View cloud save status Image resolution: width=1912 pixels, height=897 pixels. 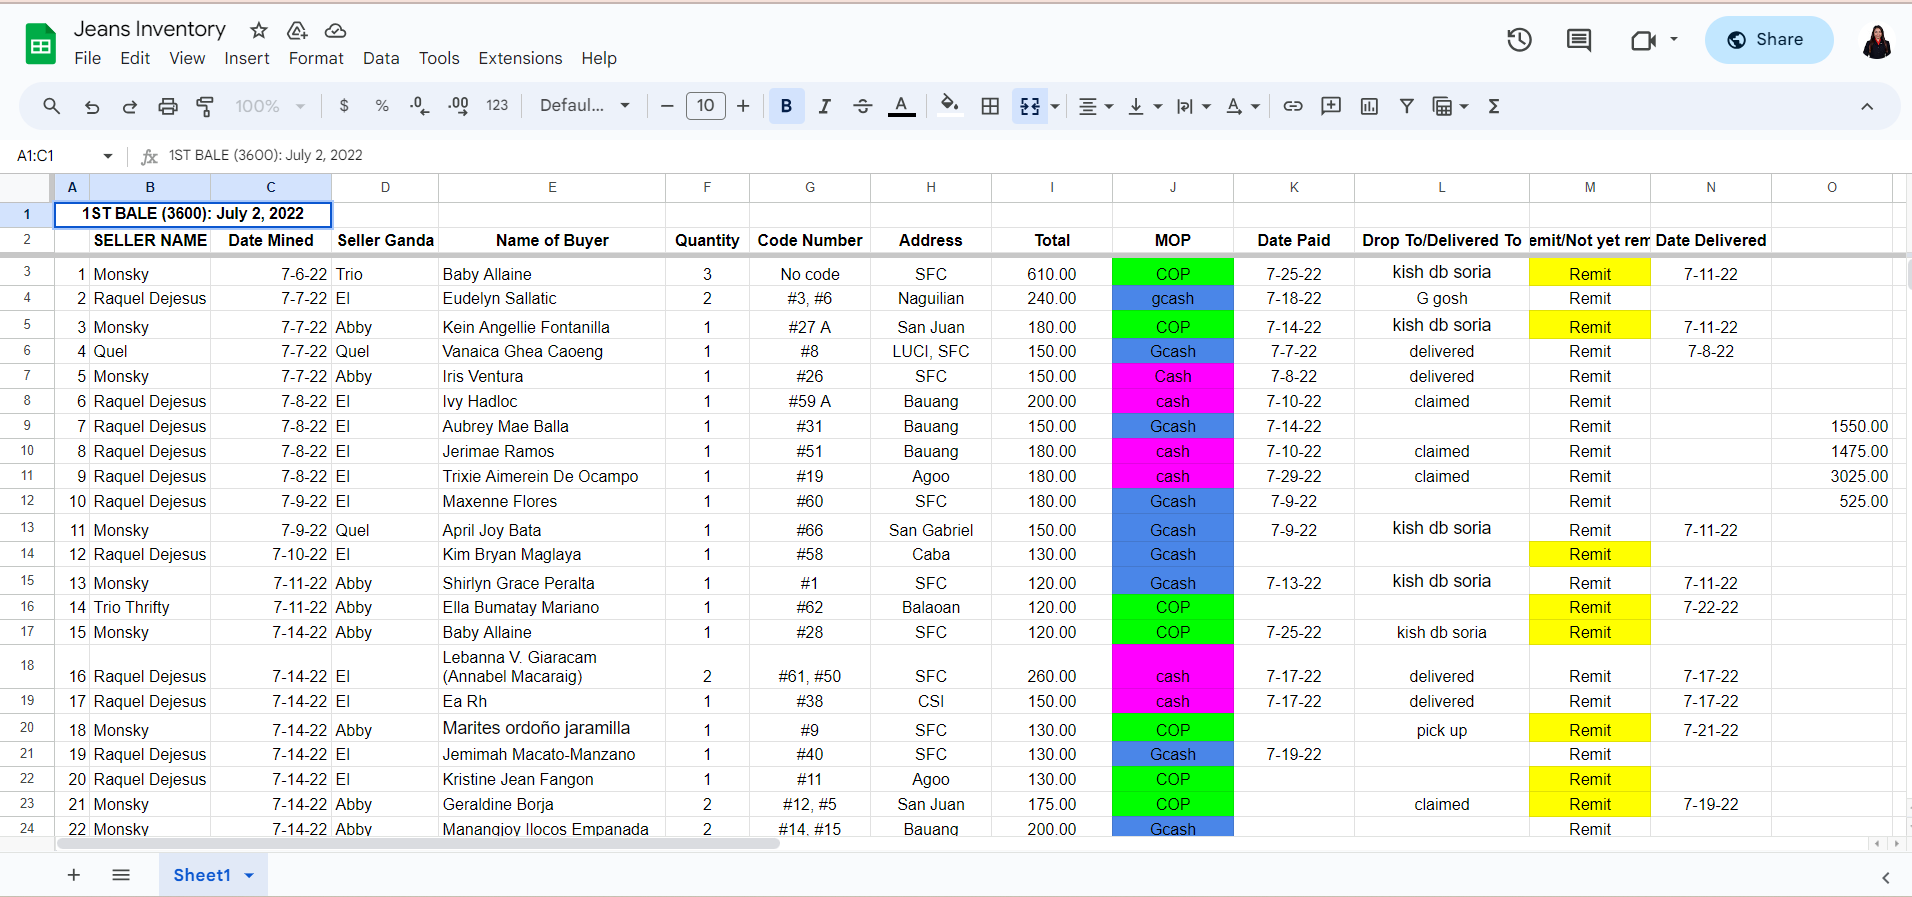pyautogui.click(x=336, y=30)
